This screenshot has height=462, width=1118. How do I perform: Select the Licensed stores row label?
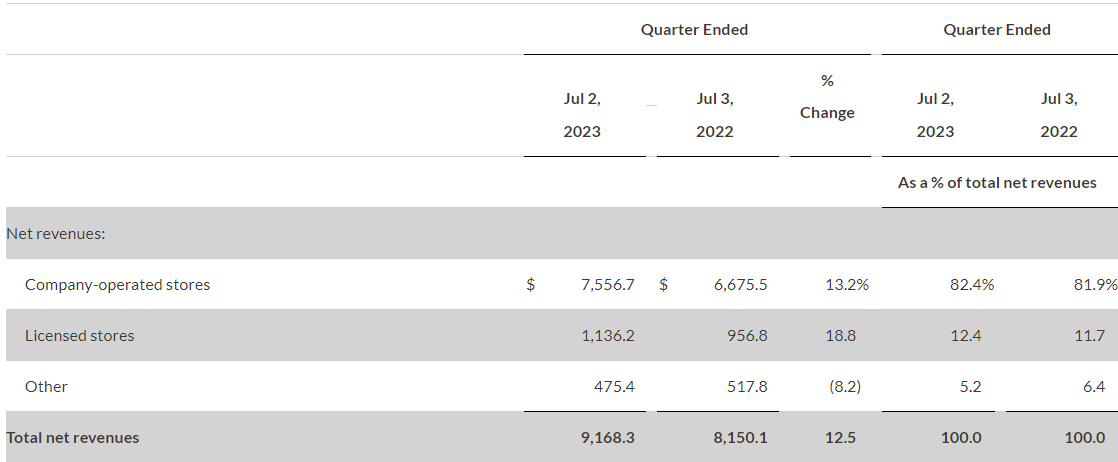(x=79, y=335)
